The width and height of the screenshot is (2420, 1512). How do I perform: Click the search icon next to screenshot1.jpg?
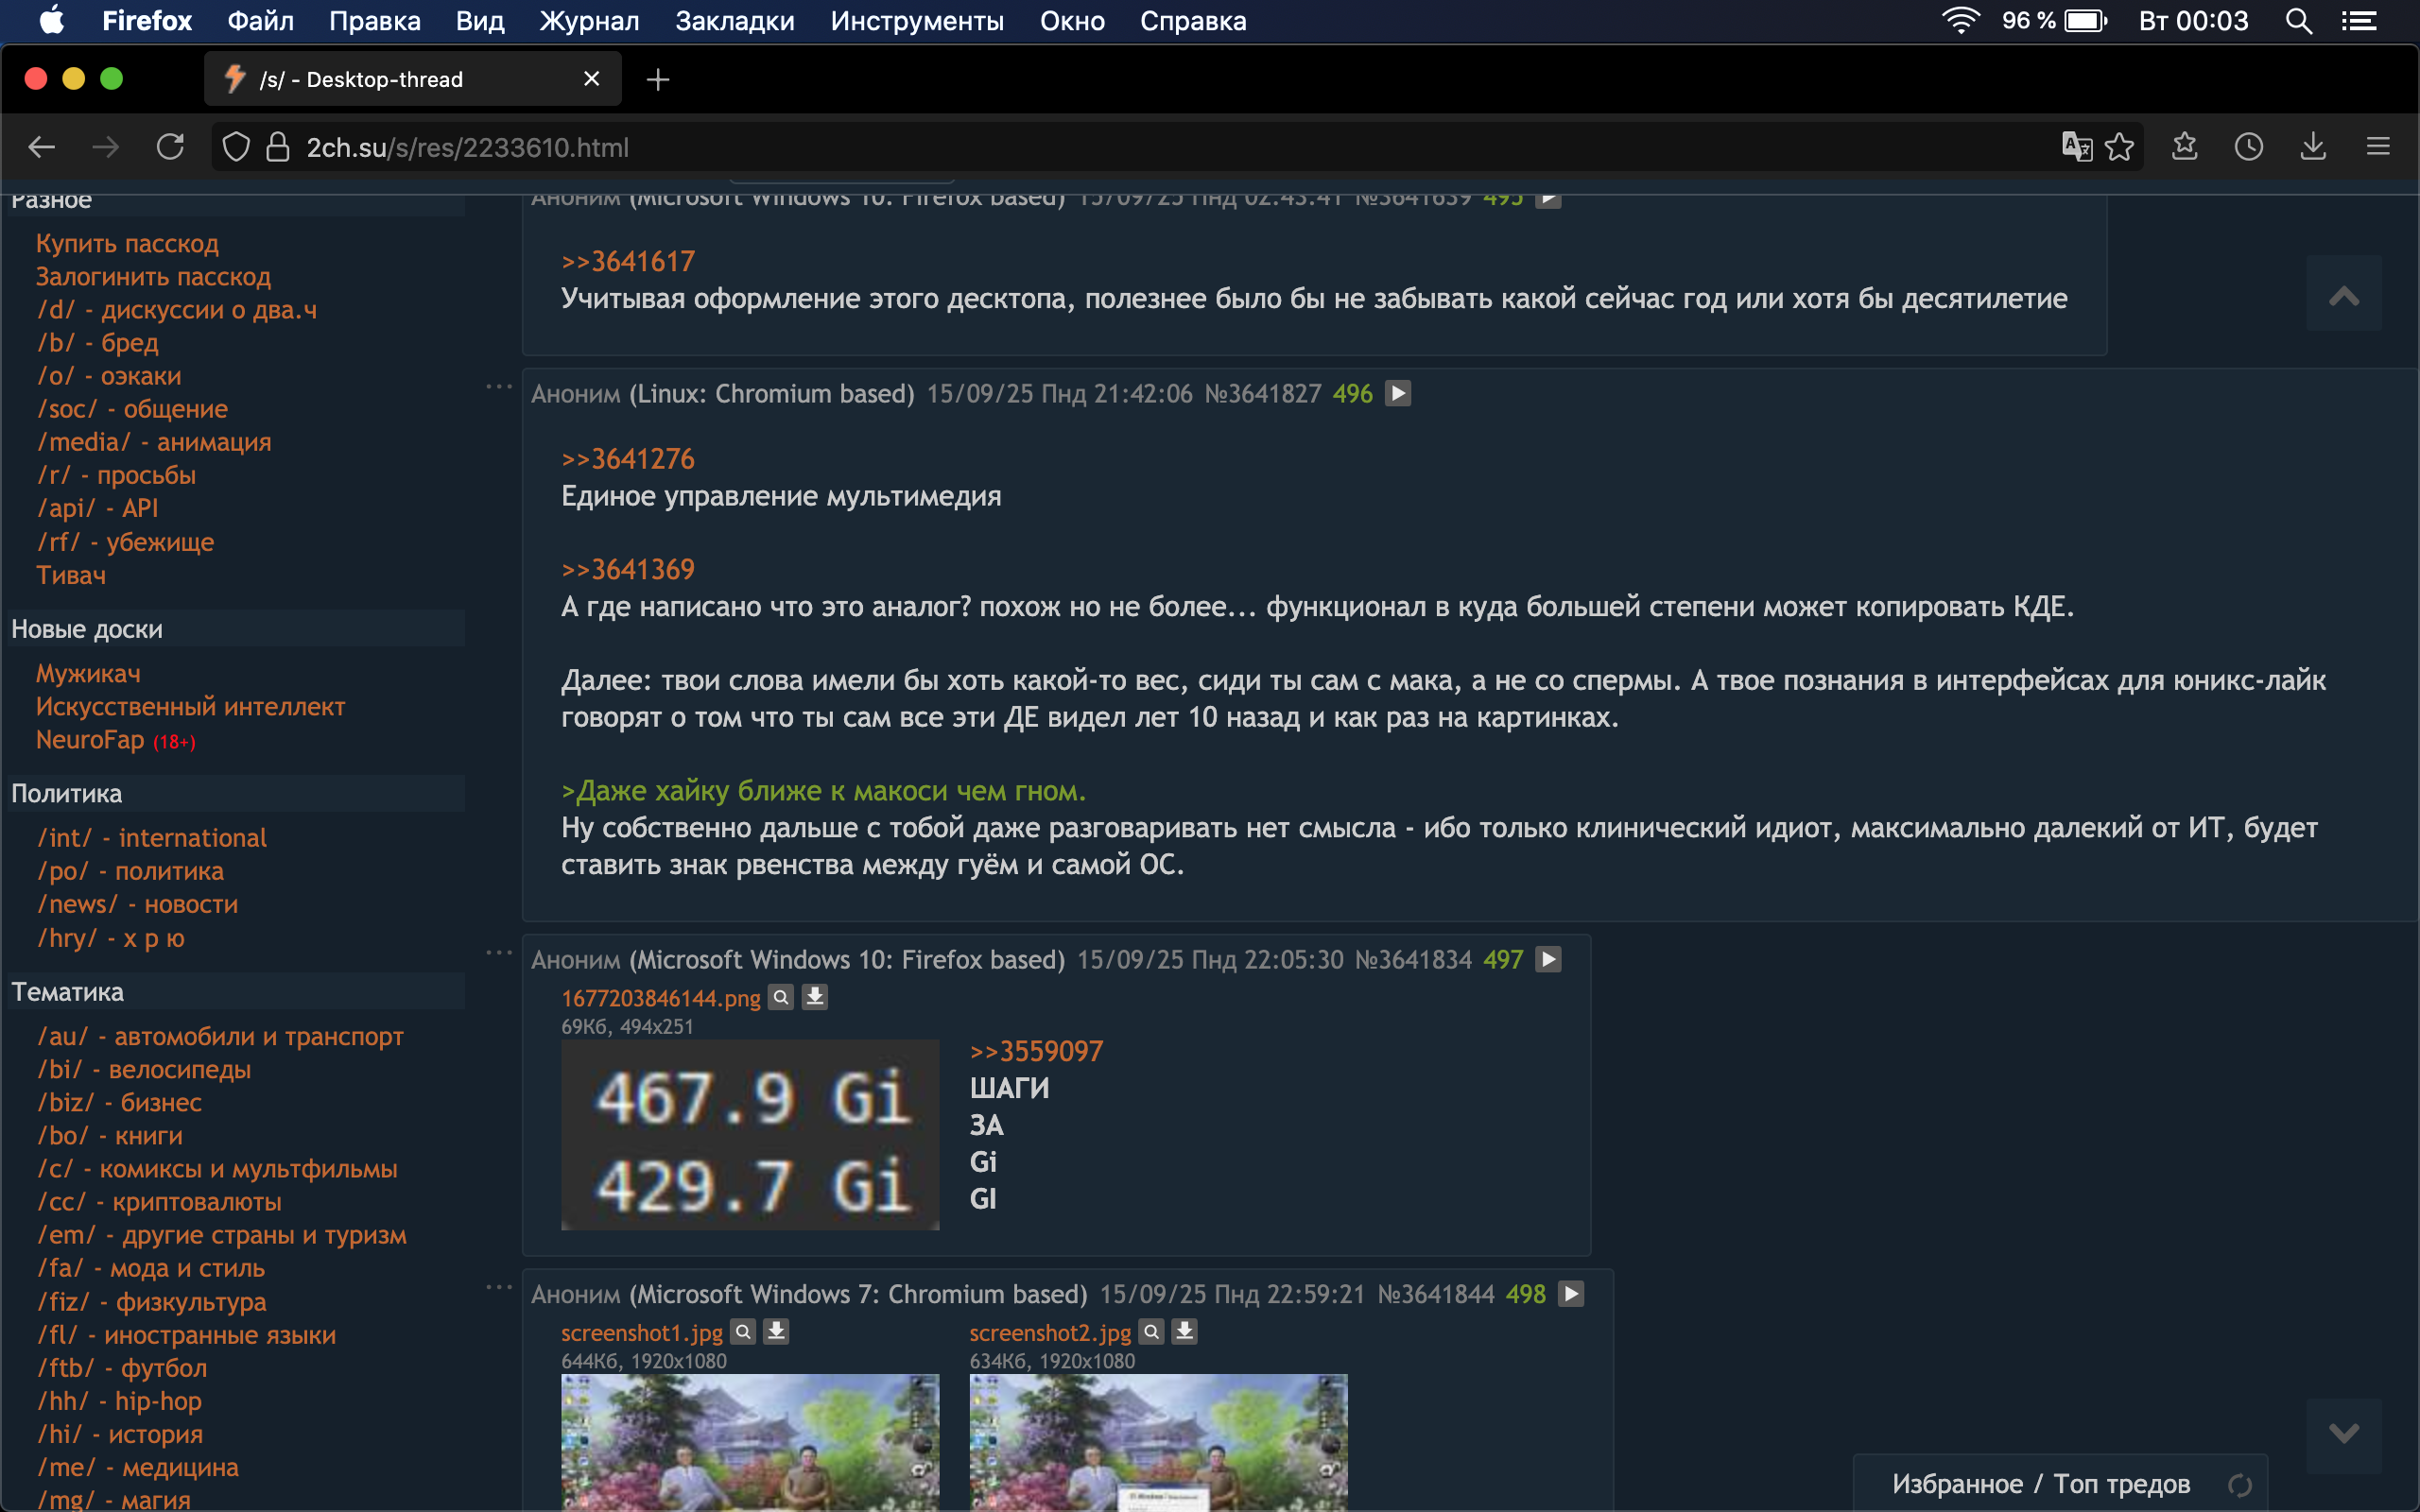point(743,1332)
